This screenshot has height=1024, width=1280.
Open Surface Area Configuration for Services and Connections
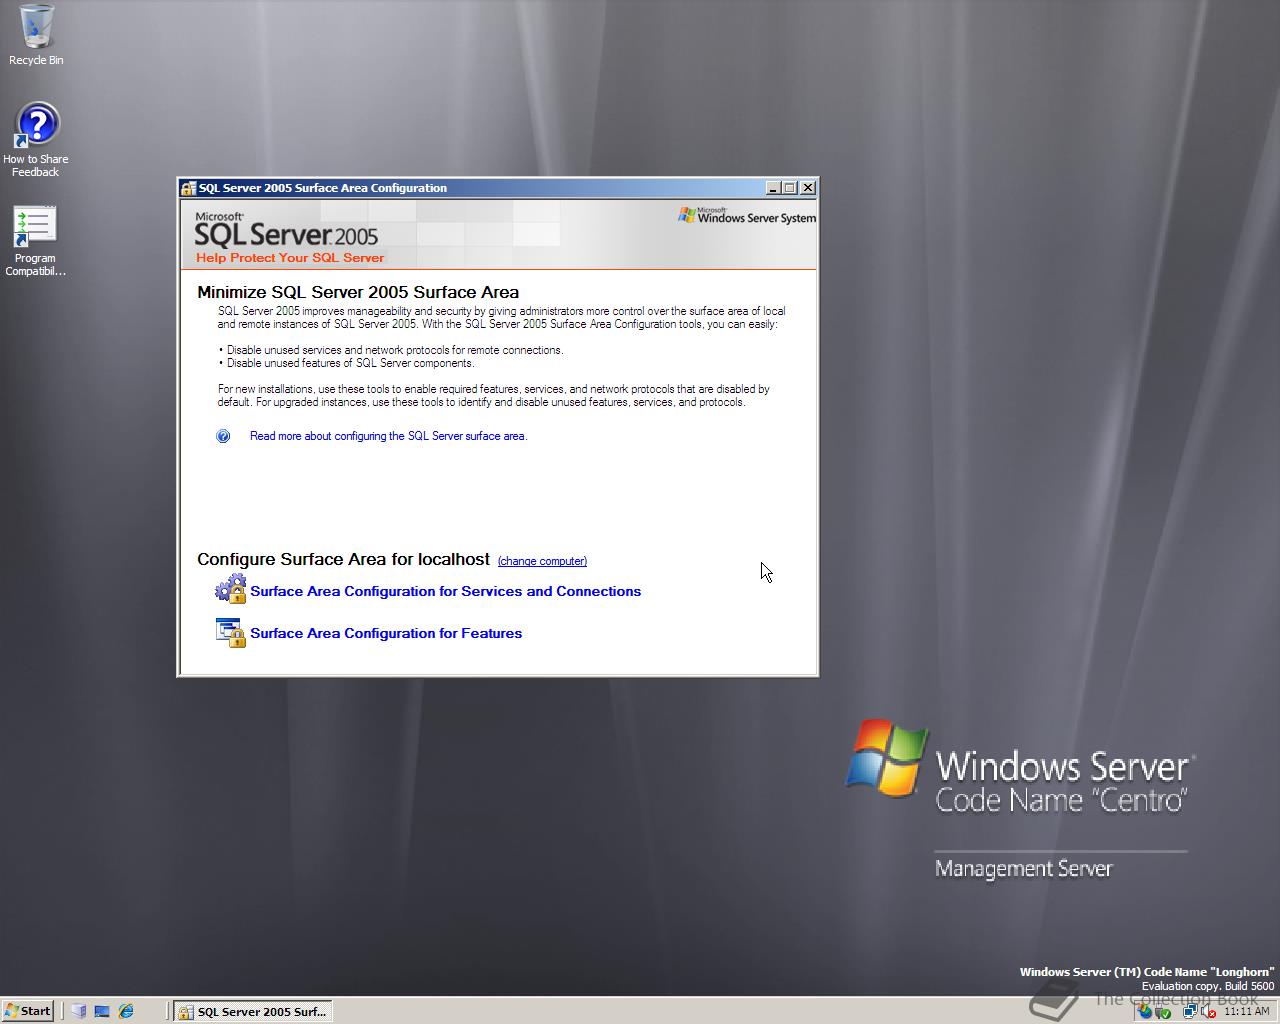pyautogui.click(x=445, y=591)
